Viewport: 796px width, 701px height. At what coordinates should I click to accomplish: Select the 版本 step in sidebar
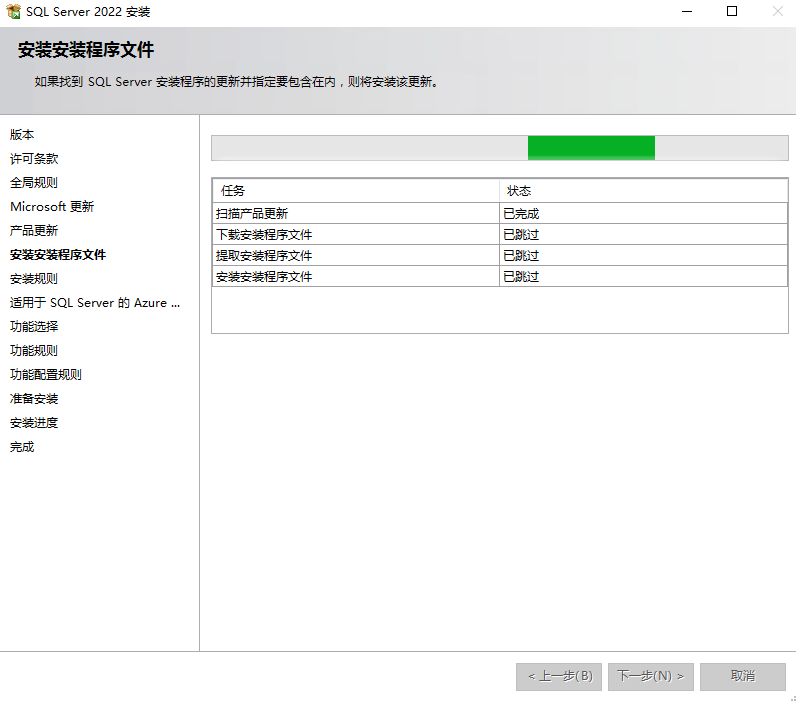[22, 135]
